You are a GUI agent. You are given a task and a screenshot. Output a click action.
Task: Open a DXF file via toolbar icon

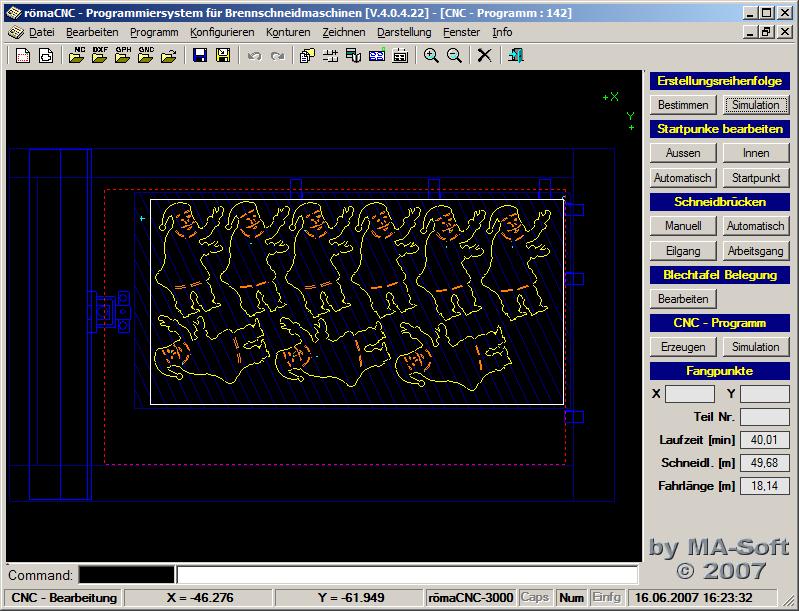click(100, 56)
